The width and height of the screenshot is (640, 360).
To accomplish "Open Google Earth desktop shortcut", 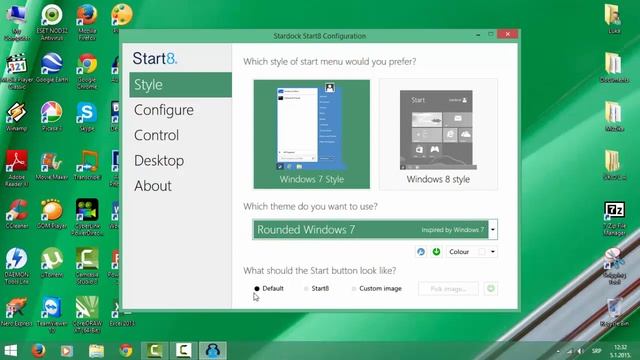I will (x=52, y=69).
